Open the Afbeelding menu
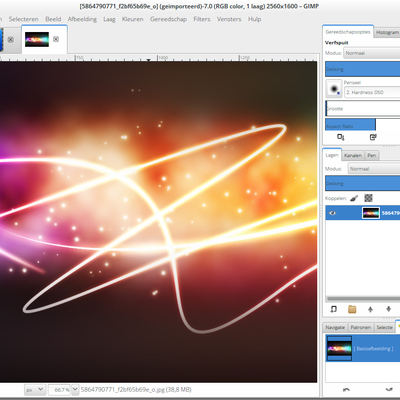400x400 pixels. (x=82, y=19)
